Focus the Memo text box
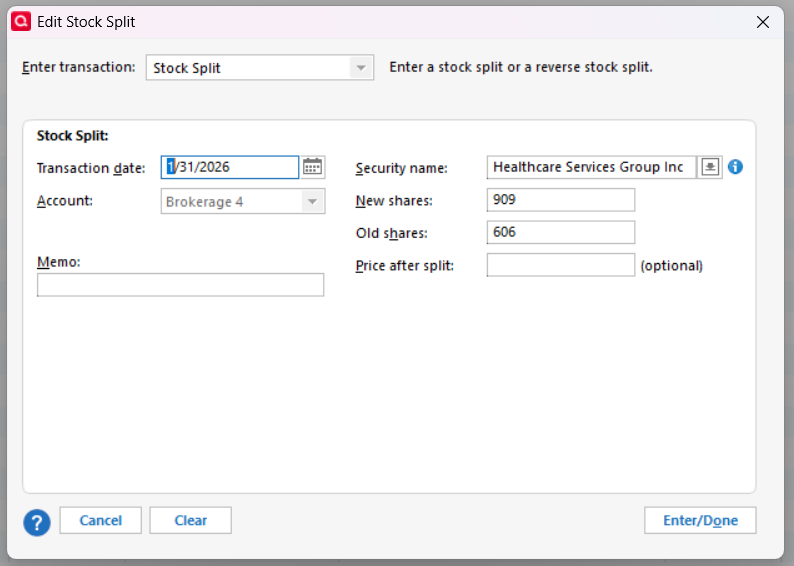Image resolution: width=794 pixels, height=566 pixels. point(180,285)
